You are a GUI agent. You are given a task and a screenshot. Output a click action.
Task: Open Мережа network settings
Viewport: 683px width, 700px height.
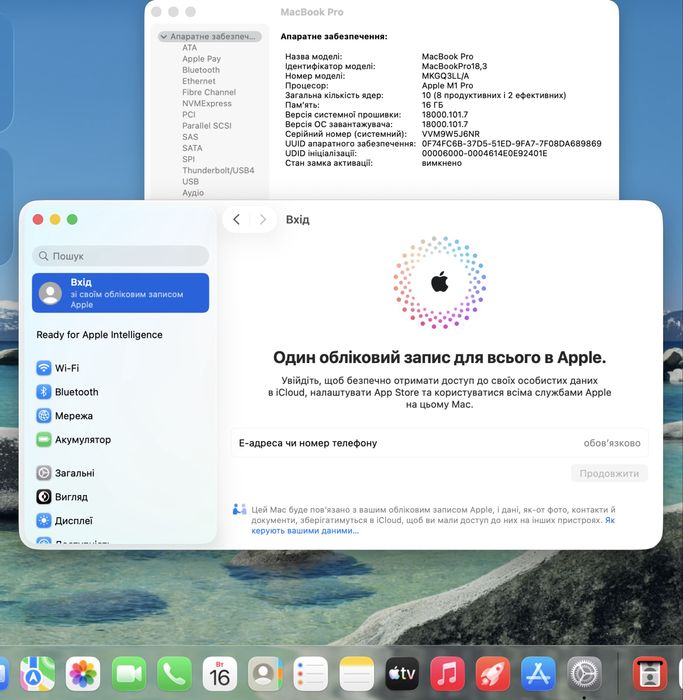65,416
